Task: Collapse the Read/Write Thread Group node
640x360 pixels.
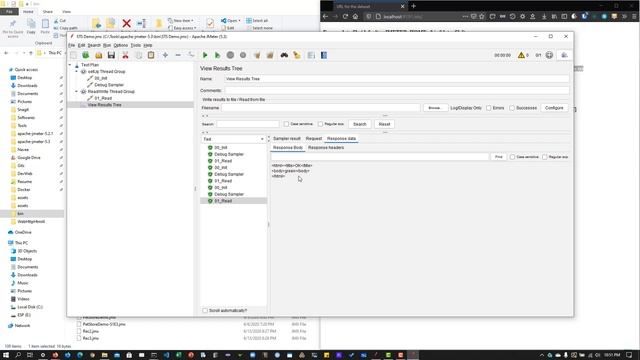Action: [76, 91]
